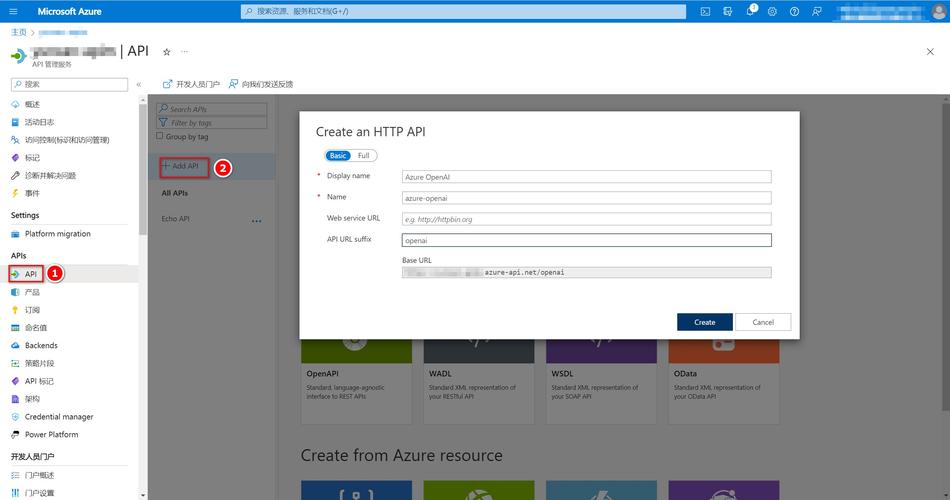950x500 pixels.
Task: Select All APIs in the API list
Action: 174,193
